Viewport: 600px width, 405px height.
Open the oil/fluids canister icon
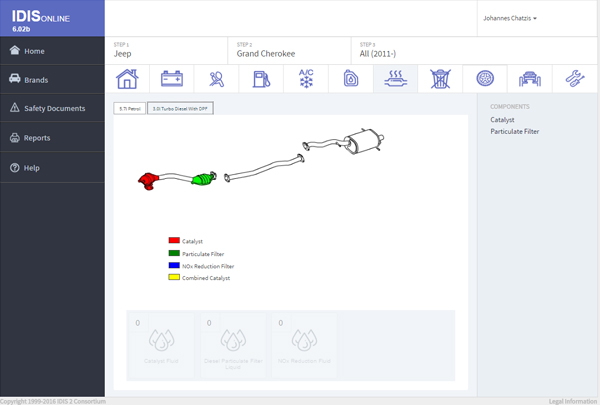[351, 79]
